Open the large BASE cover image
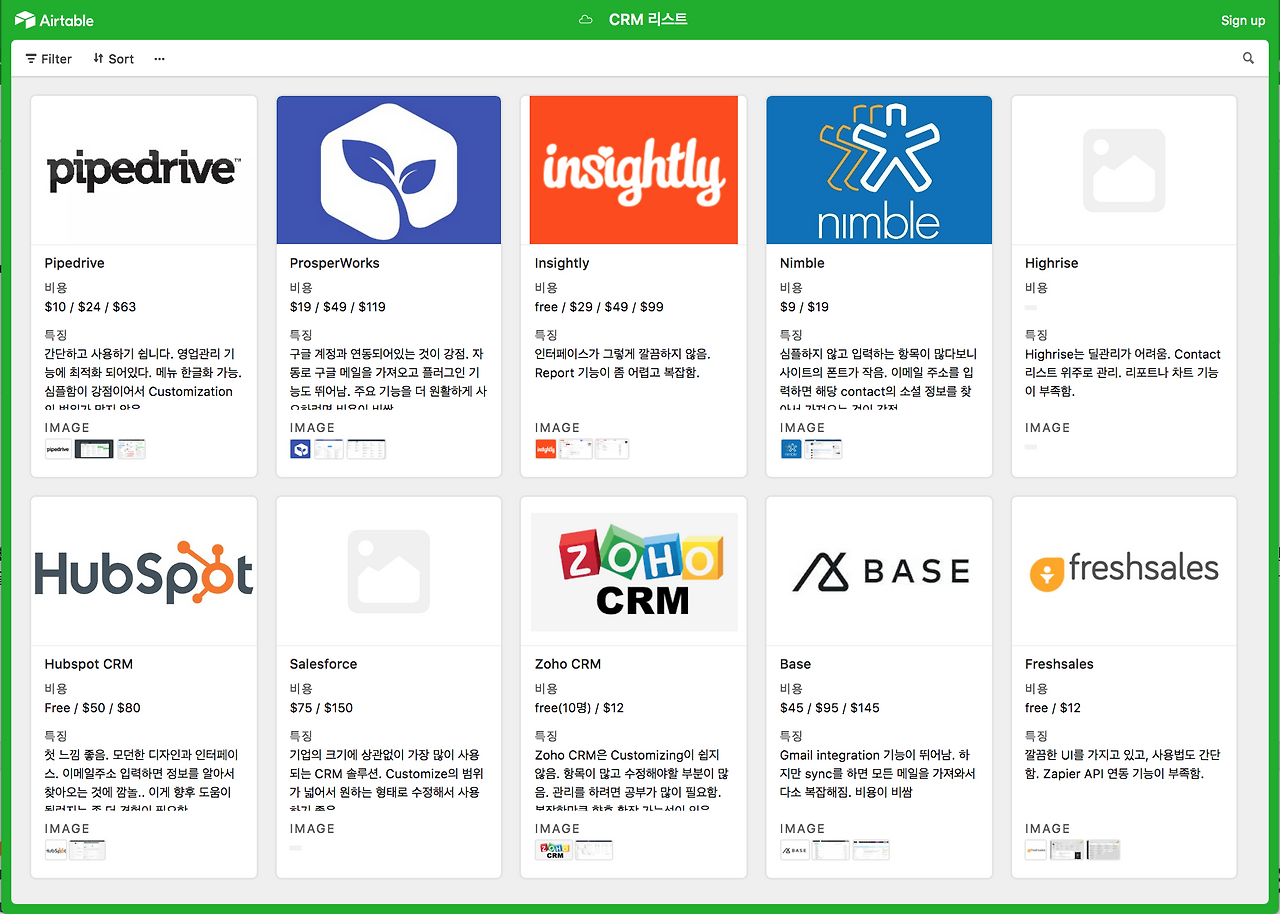 (x=879, y=571)
